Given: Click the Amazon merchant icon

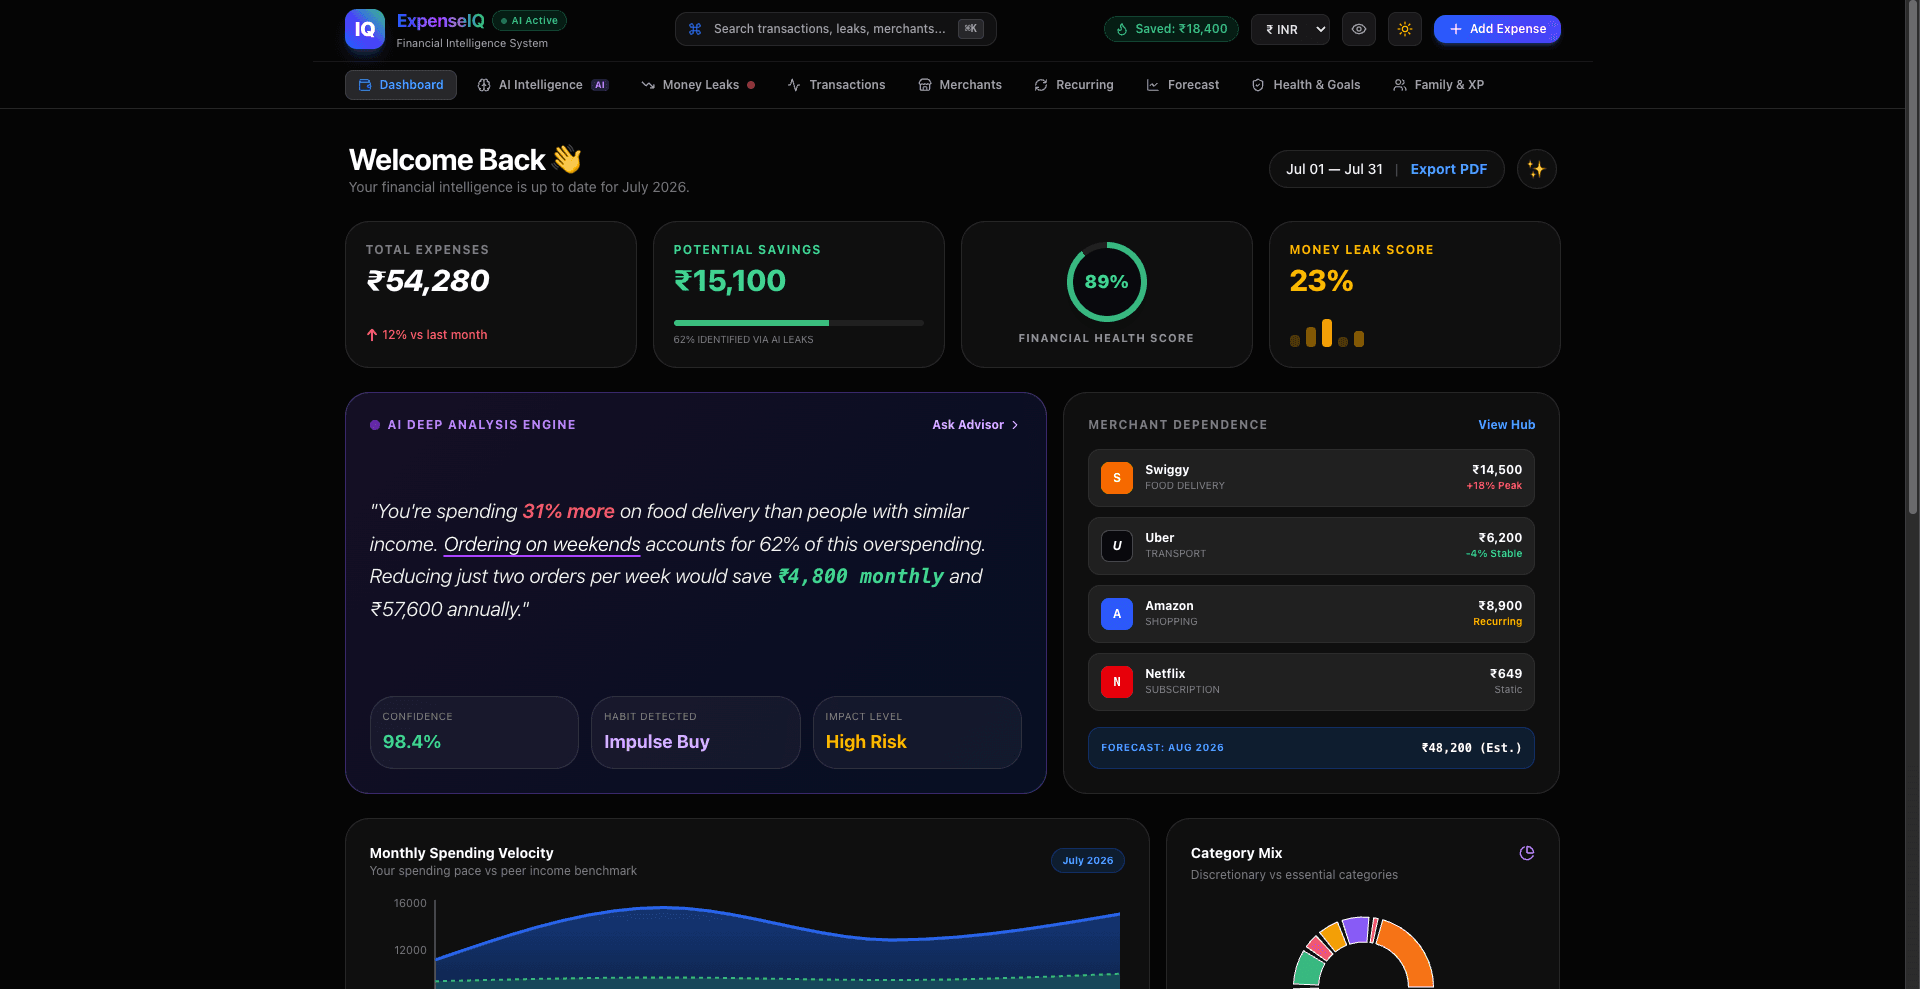Looking at the screenshot, I should [x=1117, y=614].
